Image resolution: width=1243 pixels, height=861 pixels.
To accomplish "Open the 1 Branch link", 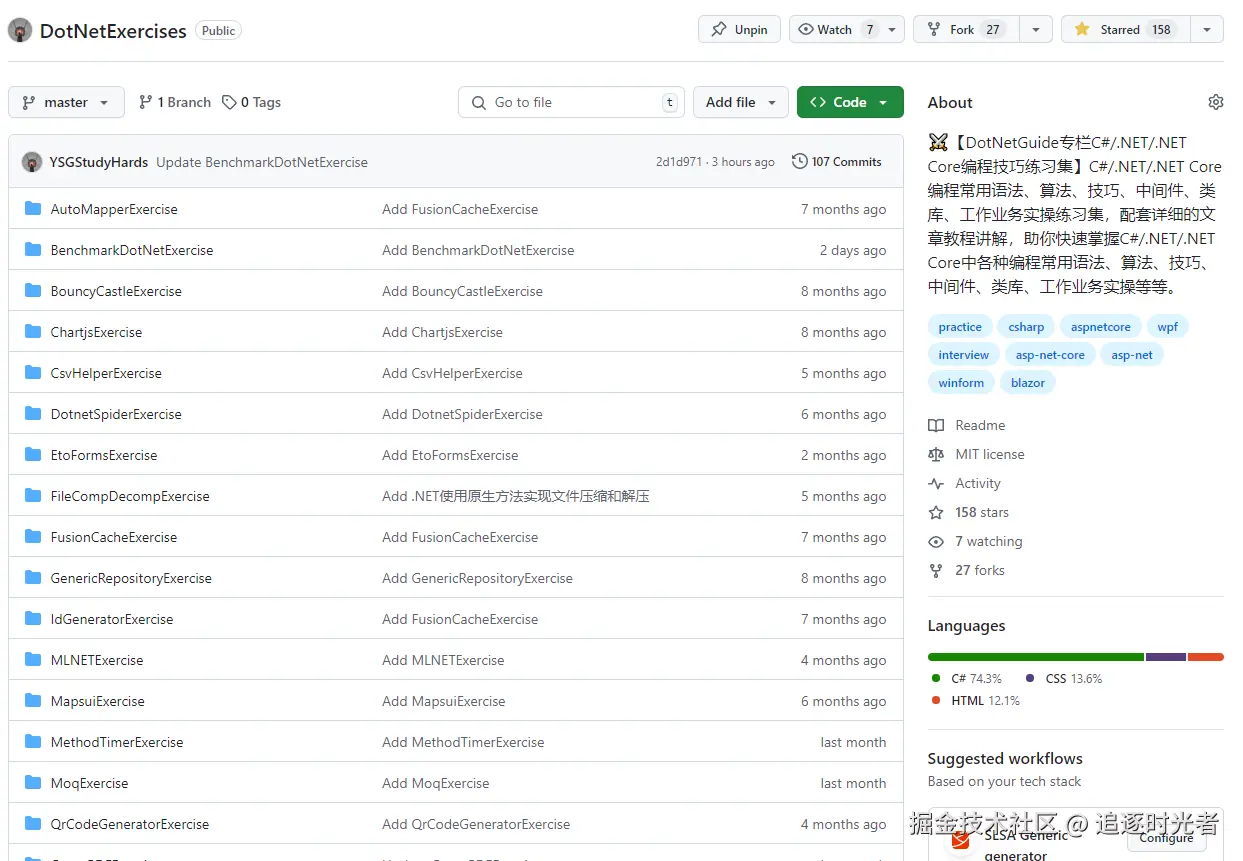I will click(175, 102).
